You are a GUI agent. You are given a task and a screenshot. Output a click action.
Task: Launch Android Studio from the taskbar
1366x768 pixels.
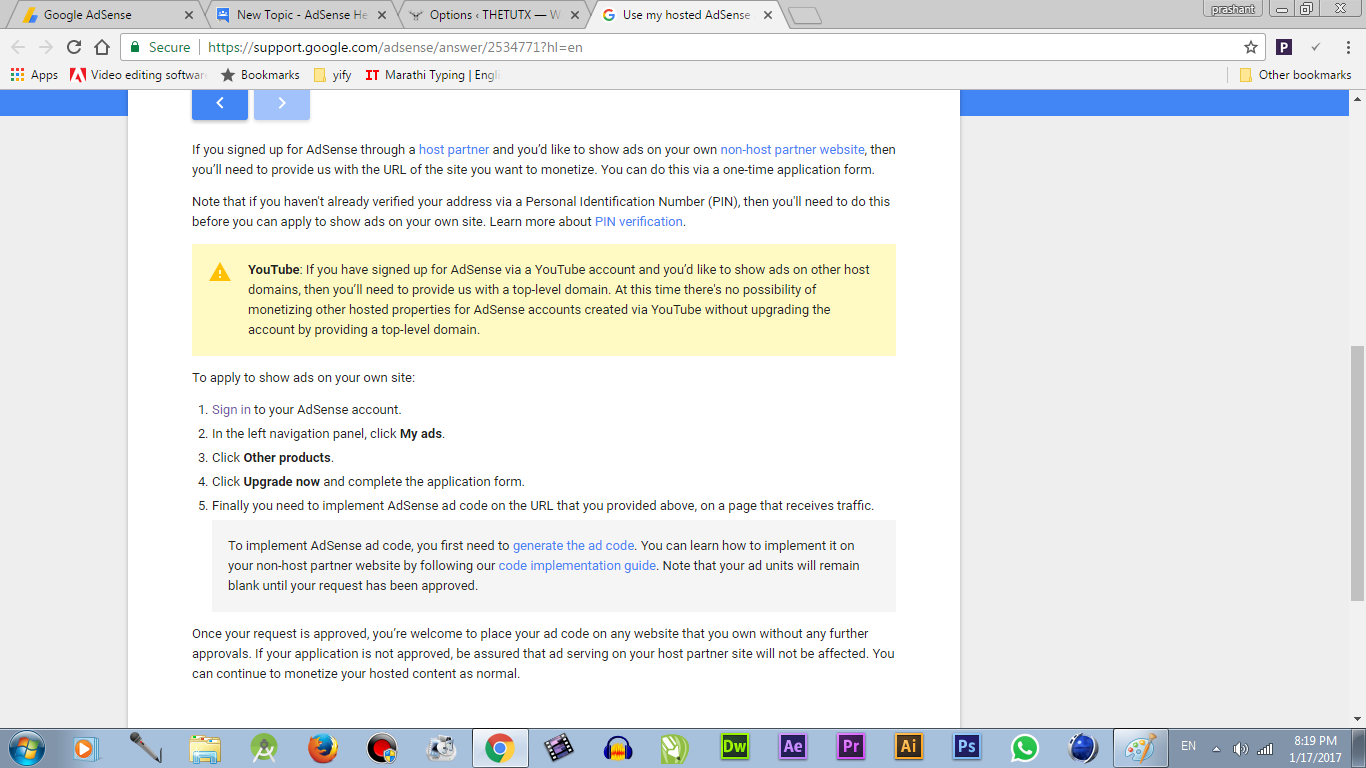pyautogui.click(x=264, y=748)
